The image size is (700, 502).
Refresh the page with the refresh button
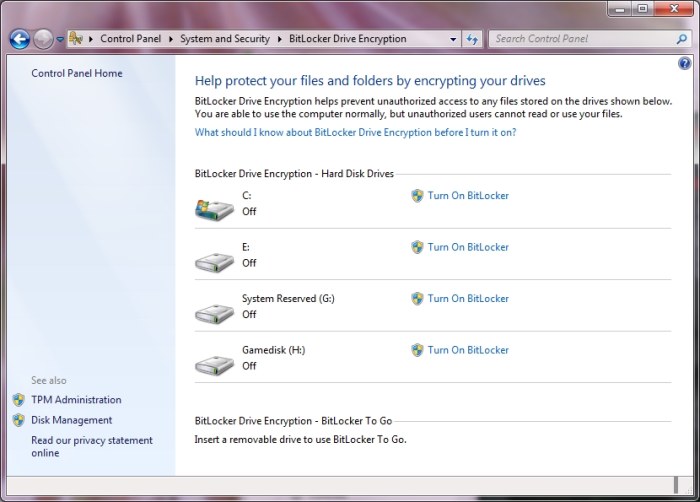472,39
